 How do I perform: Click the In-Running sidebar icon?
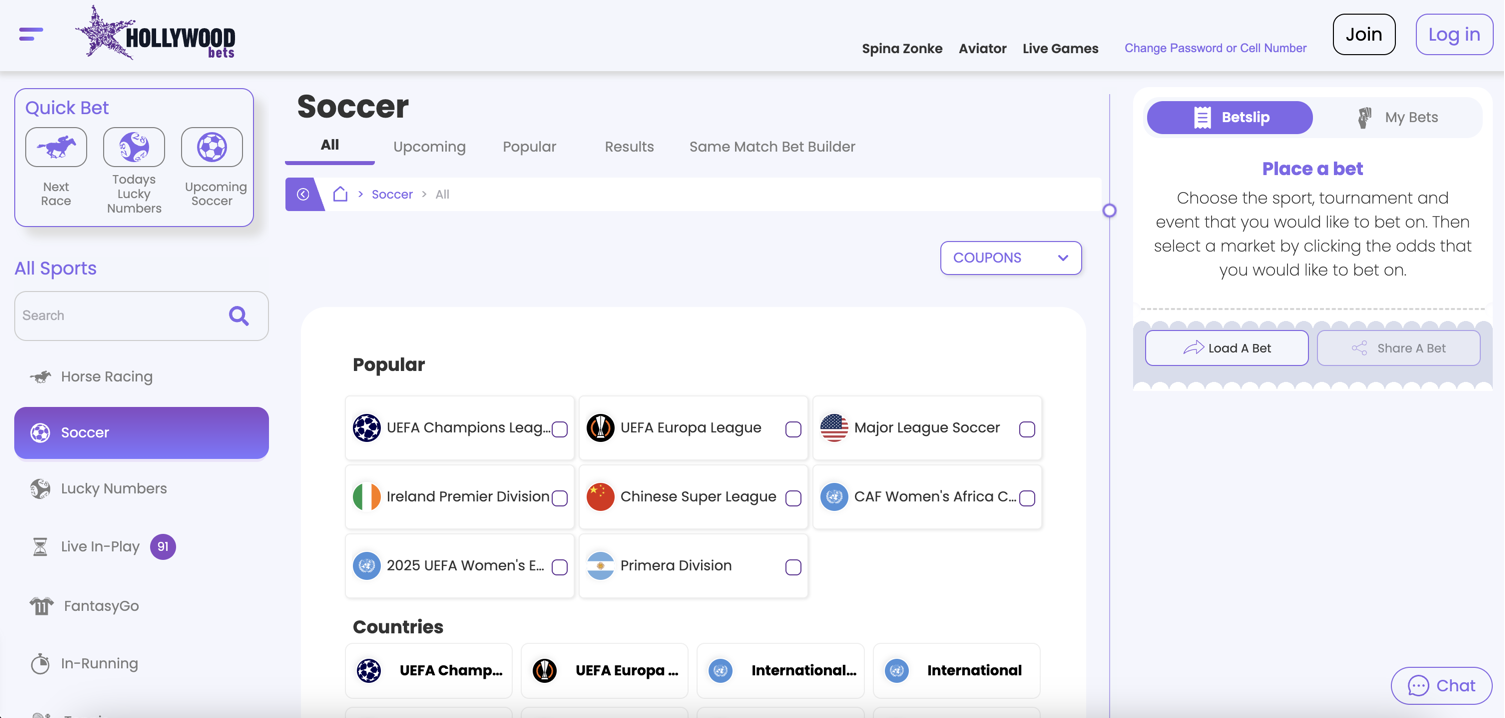40,663
